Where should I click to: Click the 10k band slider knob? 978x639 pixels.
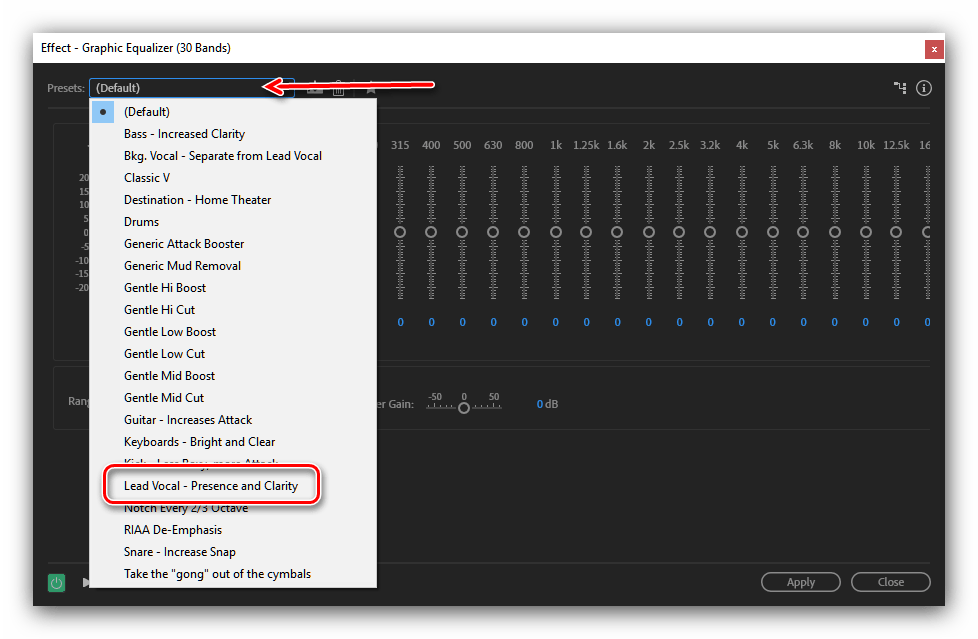pos(866,232)
